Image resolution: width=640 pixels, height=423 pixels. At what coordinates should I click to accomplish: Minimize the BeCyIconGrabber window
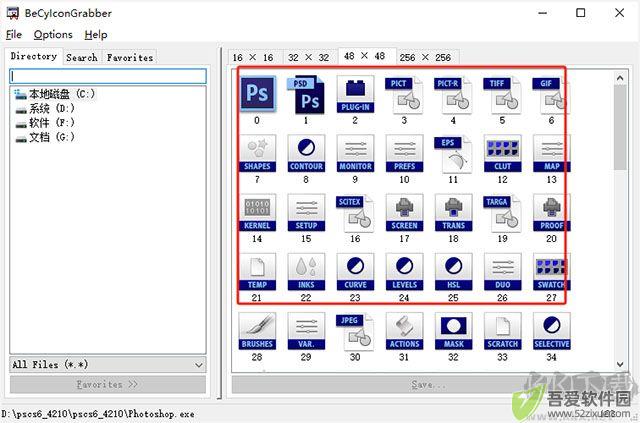point(542,13)
